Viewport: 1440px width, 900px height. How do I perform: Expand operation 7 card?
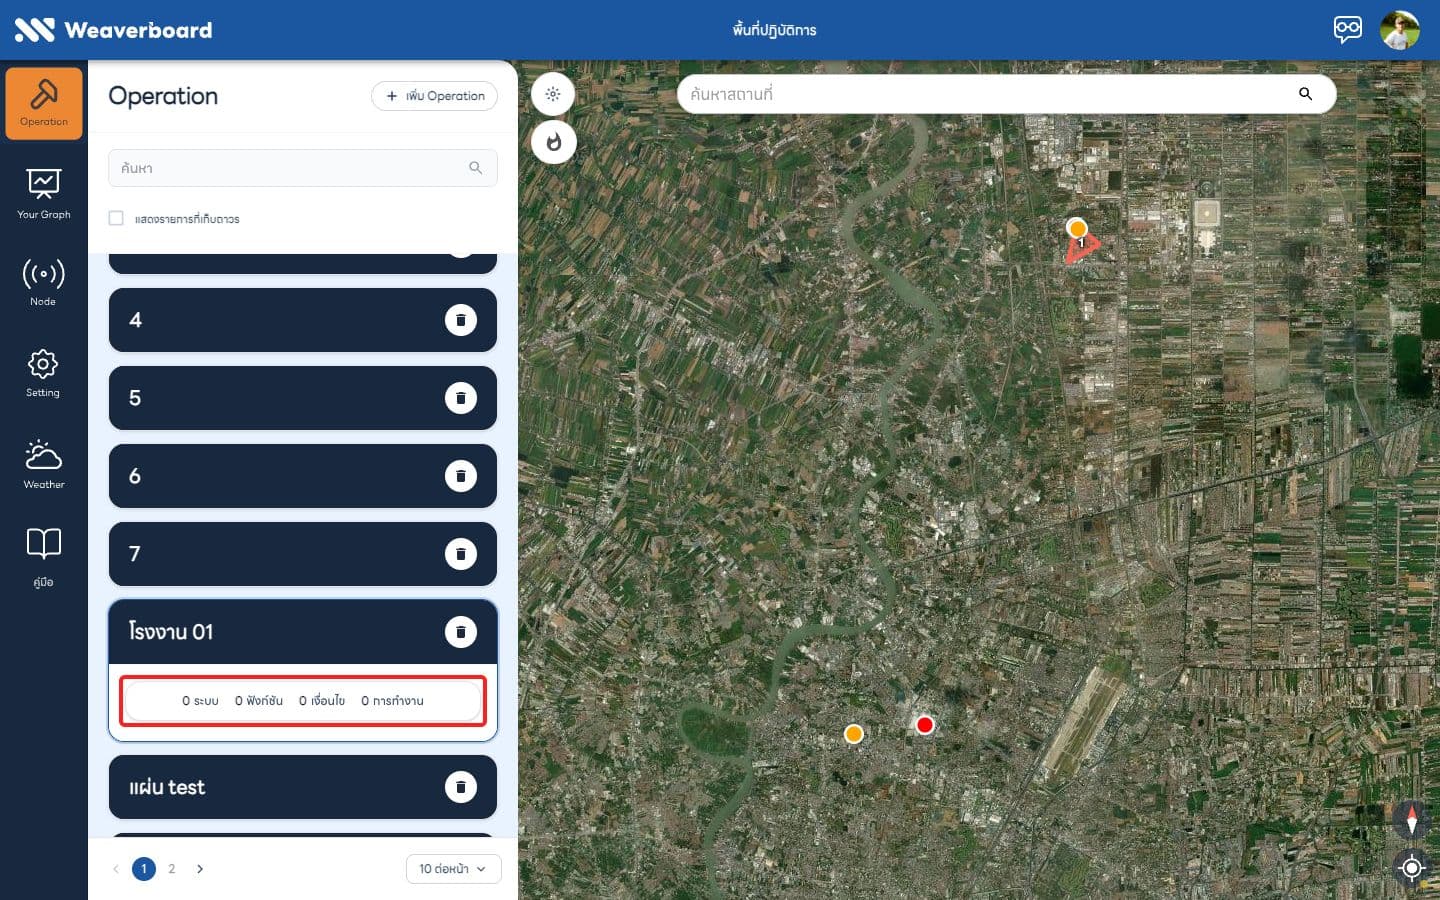[302, 554]
